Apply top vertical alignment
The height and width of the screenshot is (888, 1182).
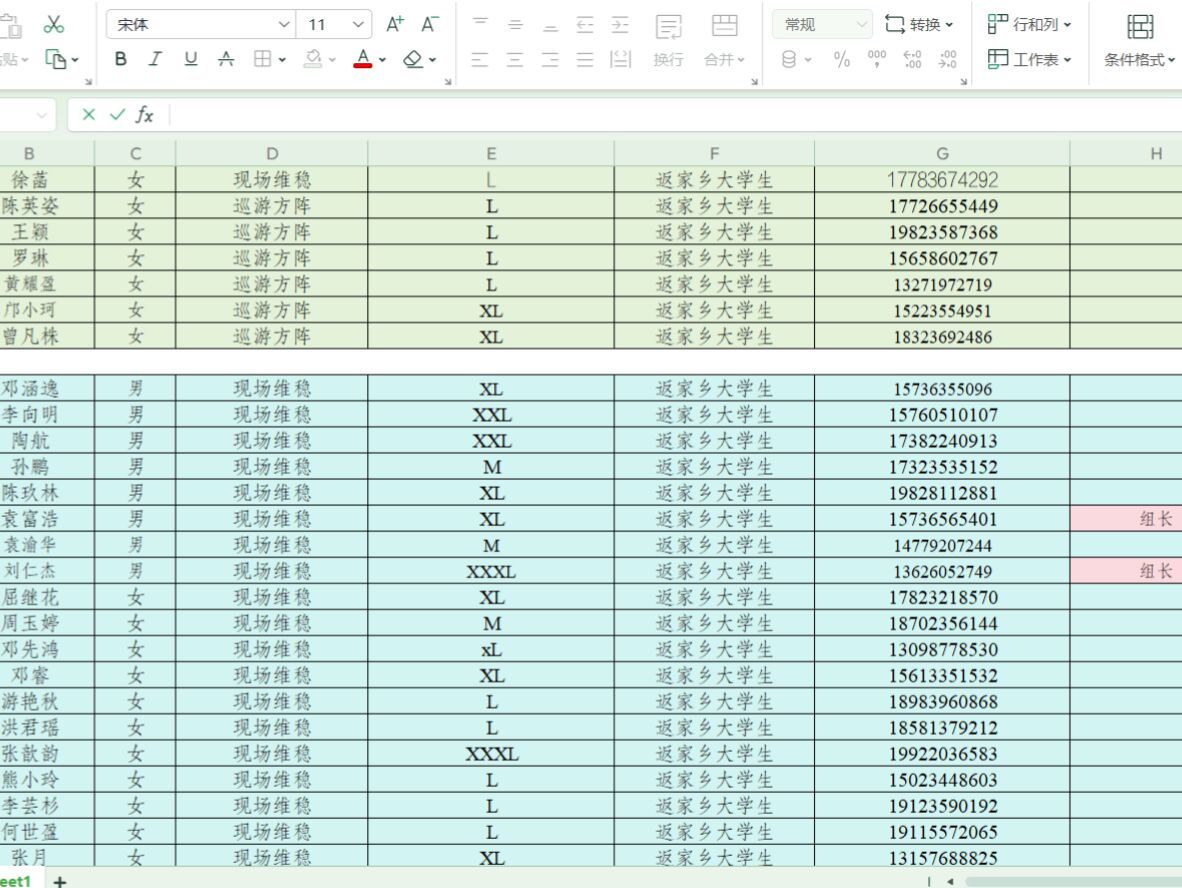click(480, 24)
